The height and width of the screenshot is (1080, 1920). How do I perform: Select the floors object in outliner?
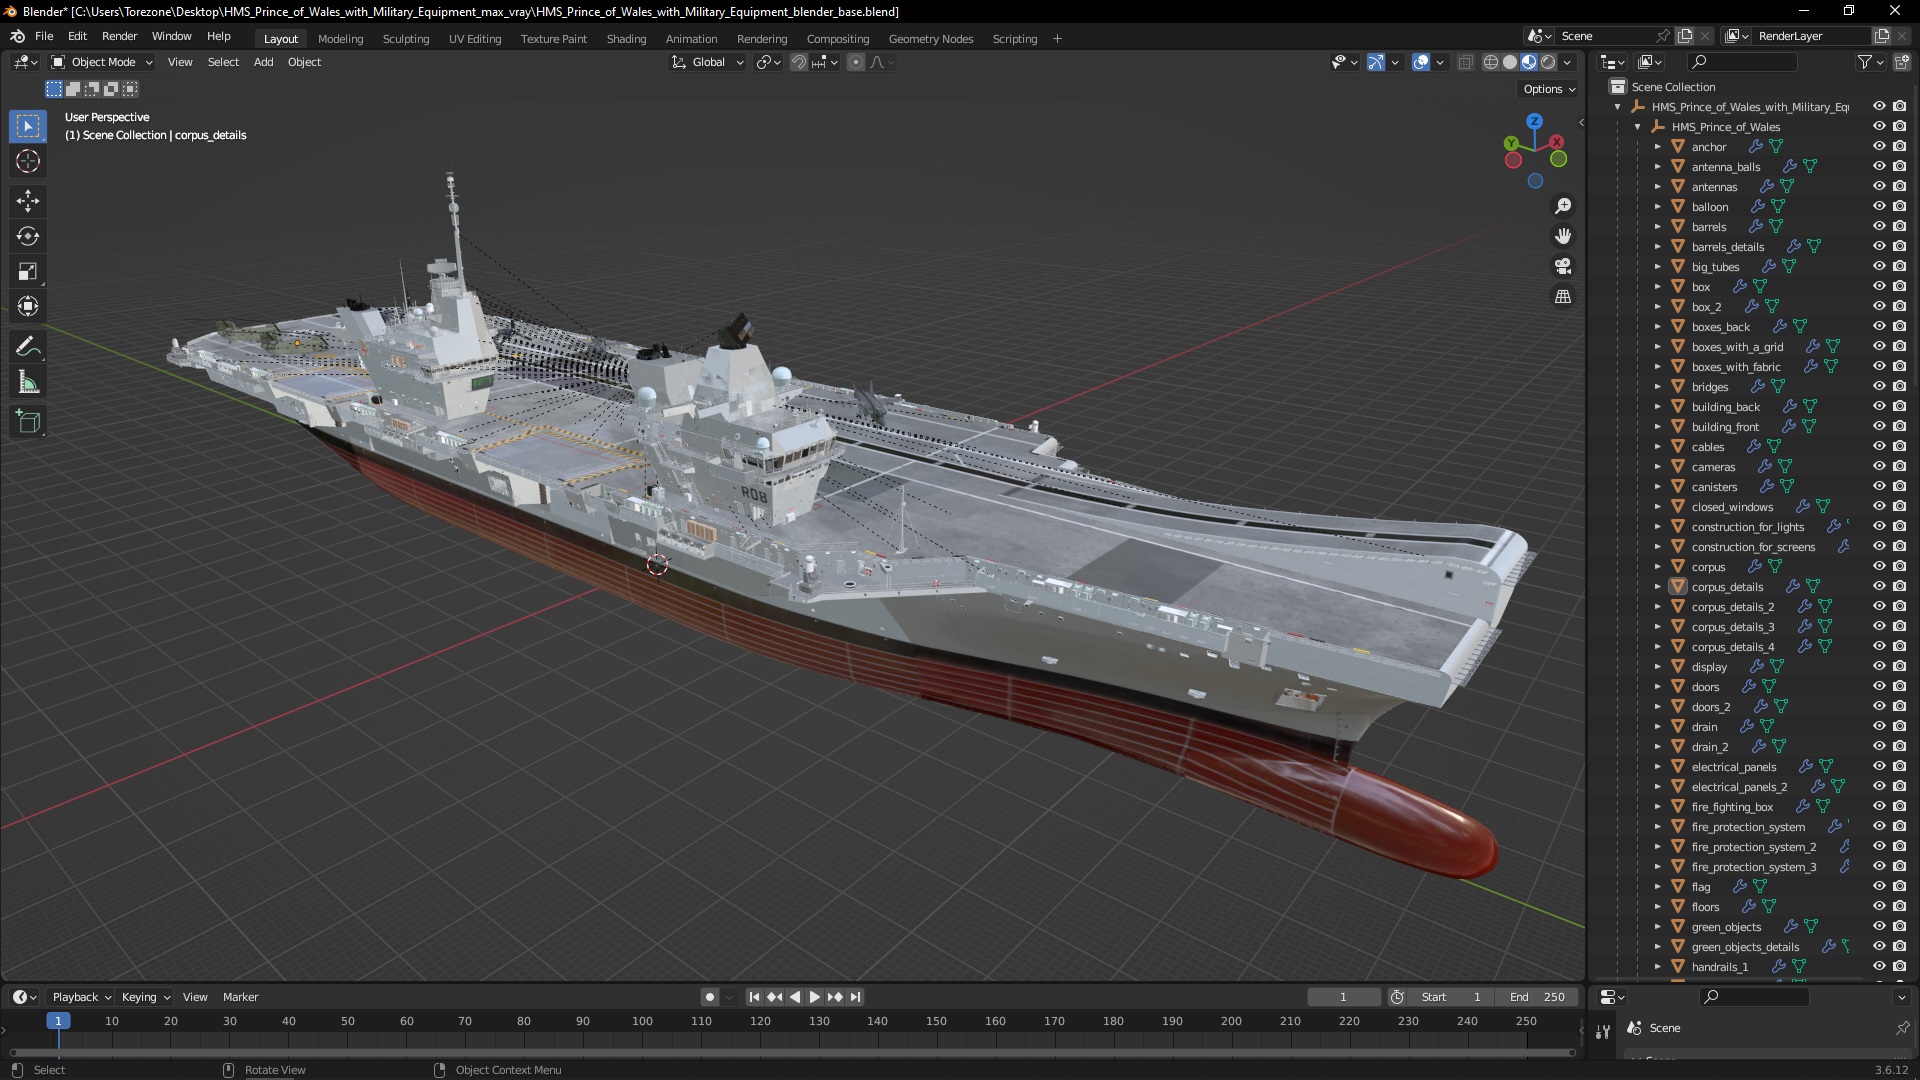point(1705,907)
